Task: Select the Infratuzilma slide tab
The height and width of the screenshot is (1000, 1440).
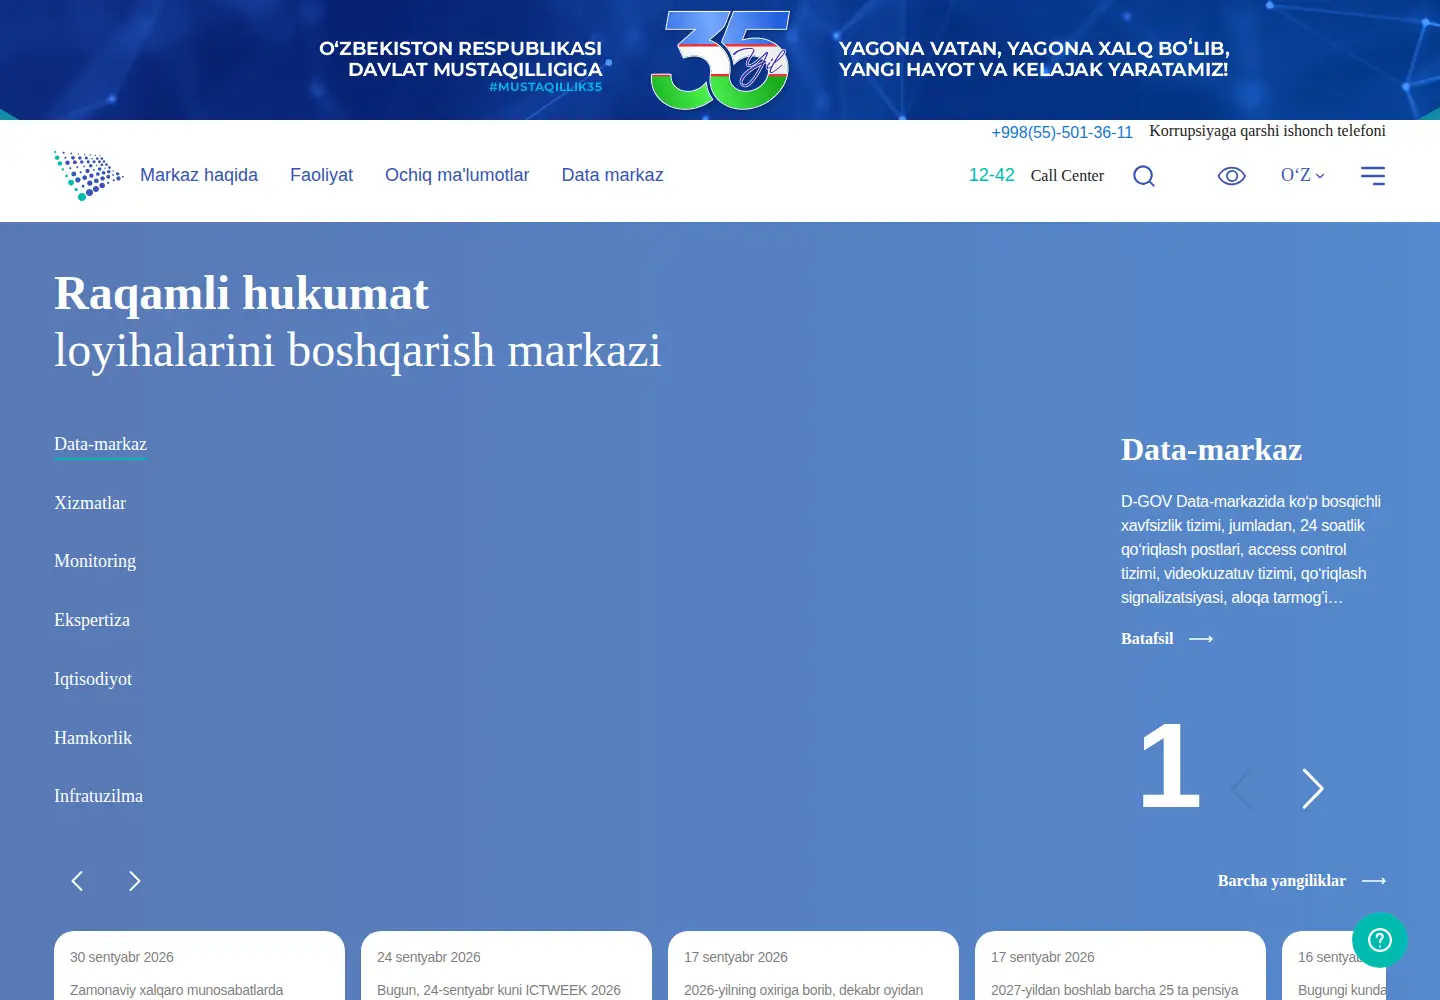Action: tap(98, 796)
